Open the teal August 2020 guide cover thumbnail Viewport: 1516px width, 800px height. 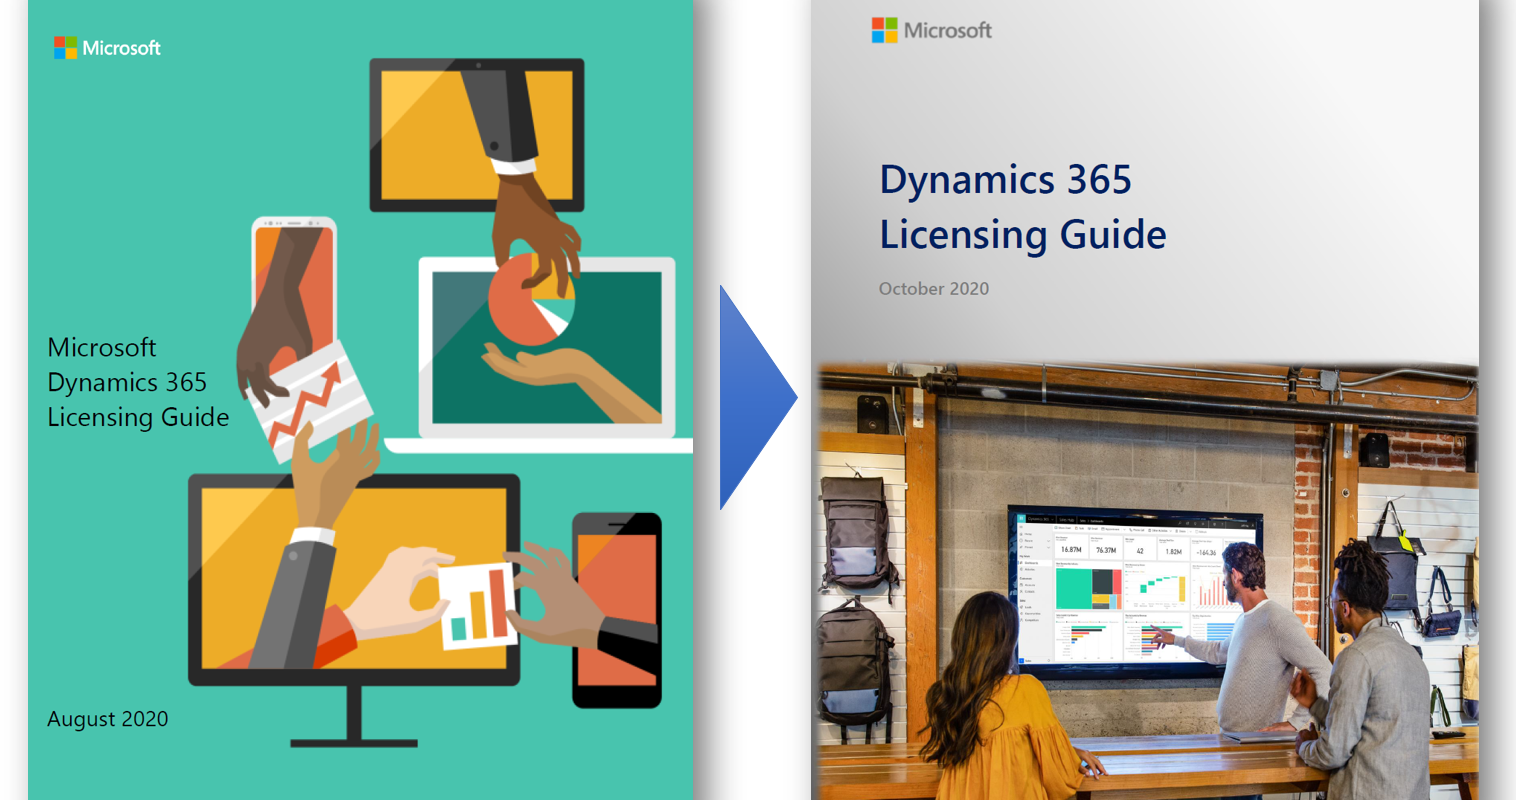click(x=360, y=400)
